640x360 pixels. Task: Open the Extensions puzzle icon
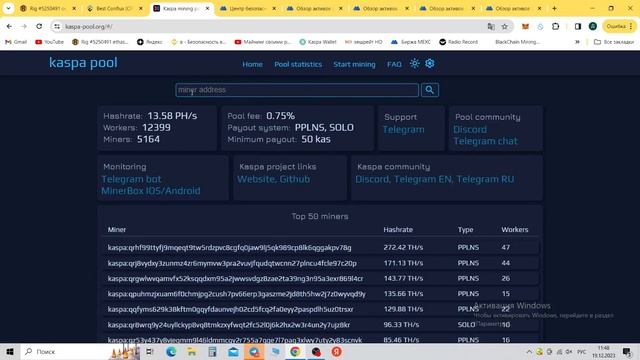click(x=556, y=27)
